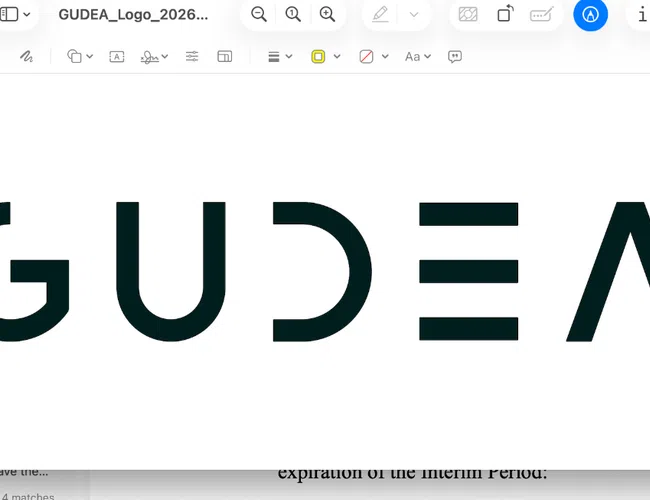
Task: Select the highlight pen tool
Action: click(x=380, y=15)
